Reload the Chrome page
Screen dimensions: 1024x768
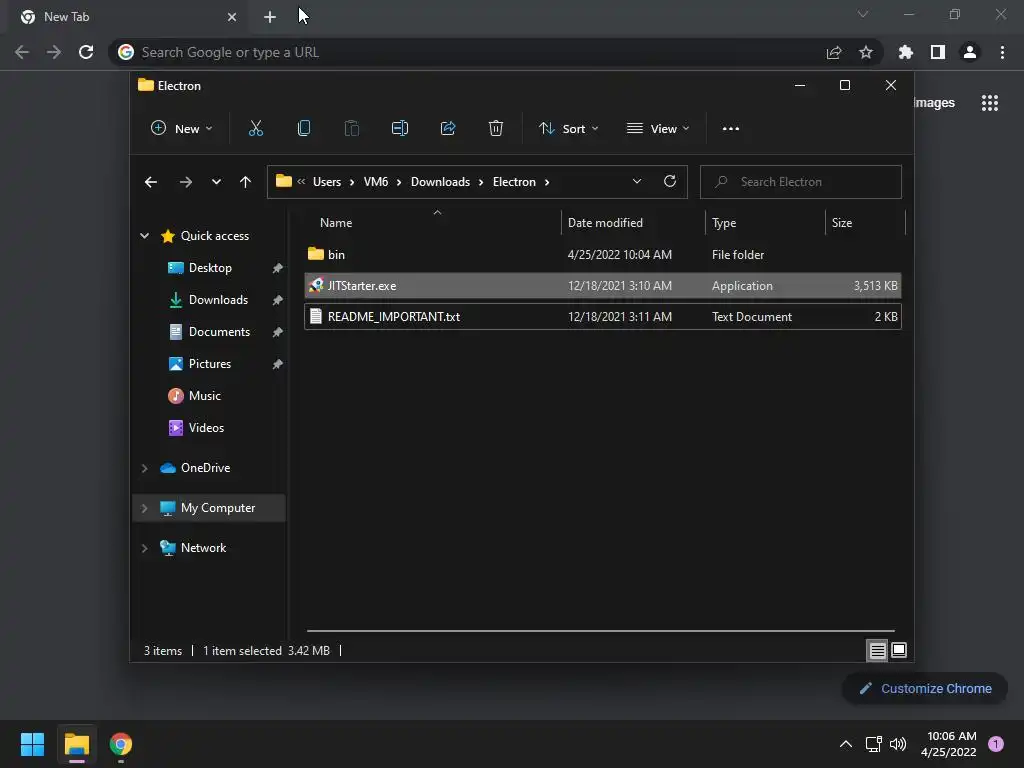[86, 52]
